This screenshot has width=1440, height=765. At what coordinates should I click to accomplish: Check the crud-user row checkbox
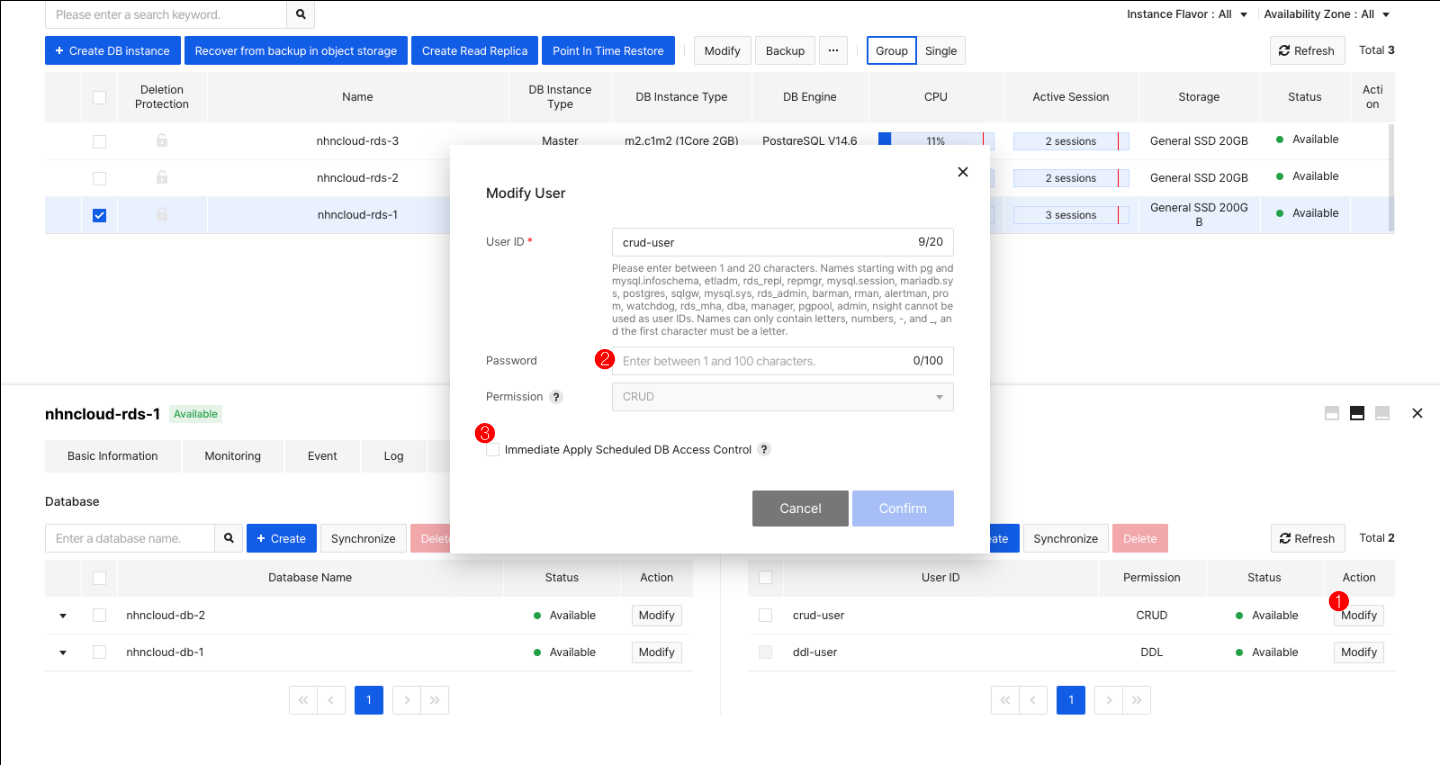coord(765,615)
